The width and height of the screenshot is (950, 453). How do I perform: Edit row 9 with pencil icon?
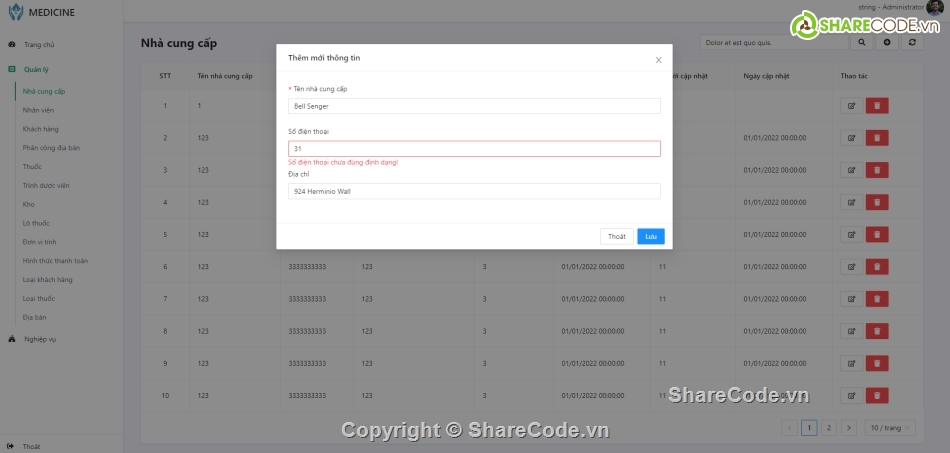click(851, 363)
